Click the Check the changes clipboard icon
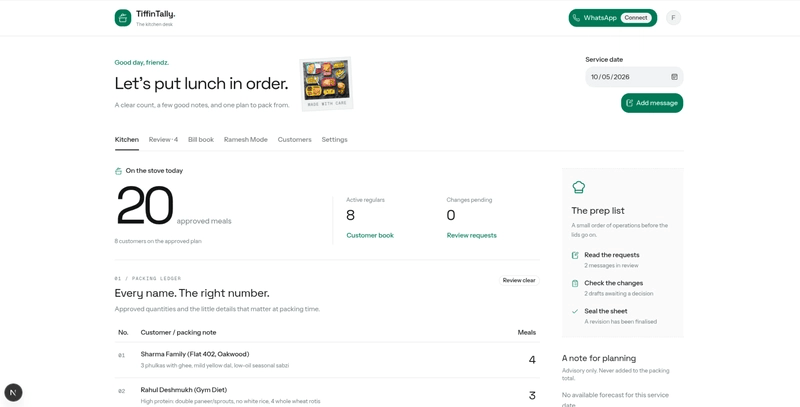 575,283
